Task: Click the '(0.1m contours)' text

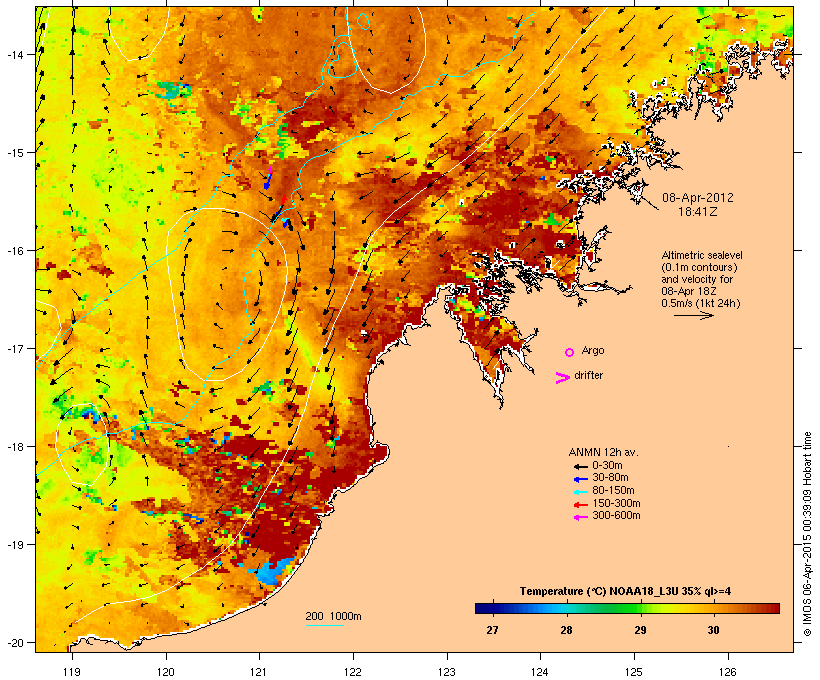Action: pyautogui.click(x=699, y=267)
